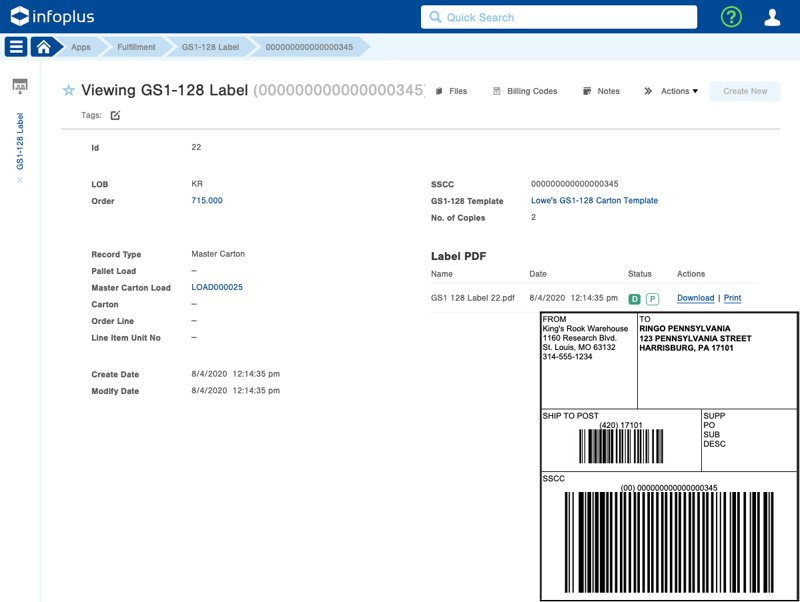The height and width of the screenshot is (602, 800).
Task: Select the Fulfillment breadcrumb tab
Action: 135,46
